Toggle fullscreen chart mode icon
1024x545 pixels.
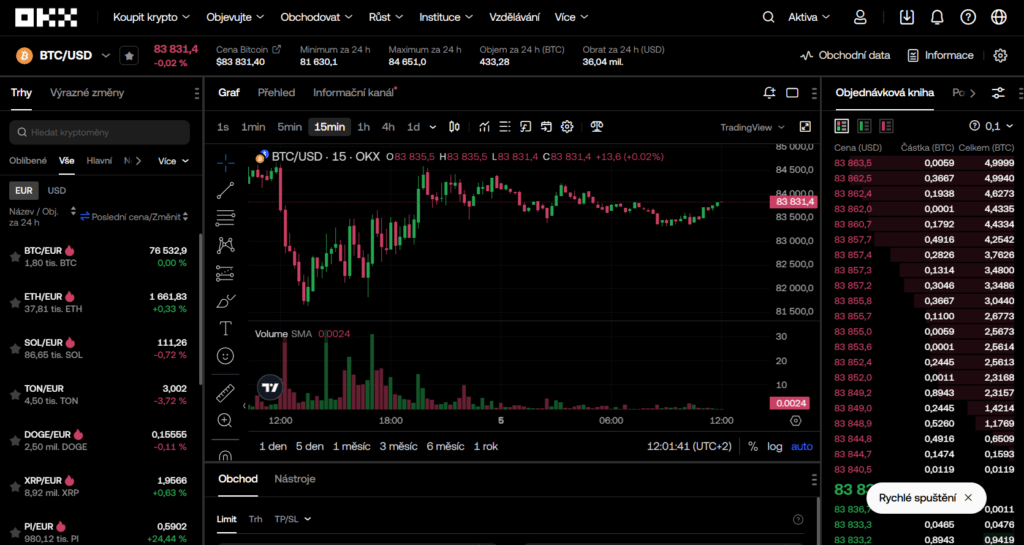(x=805, y=127)
